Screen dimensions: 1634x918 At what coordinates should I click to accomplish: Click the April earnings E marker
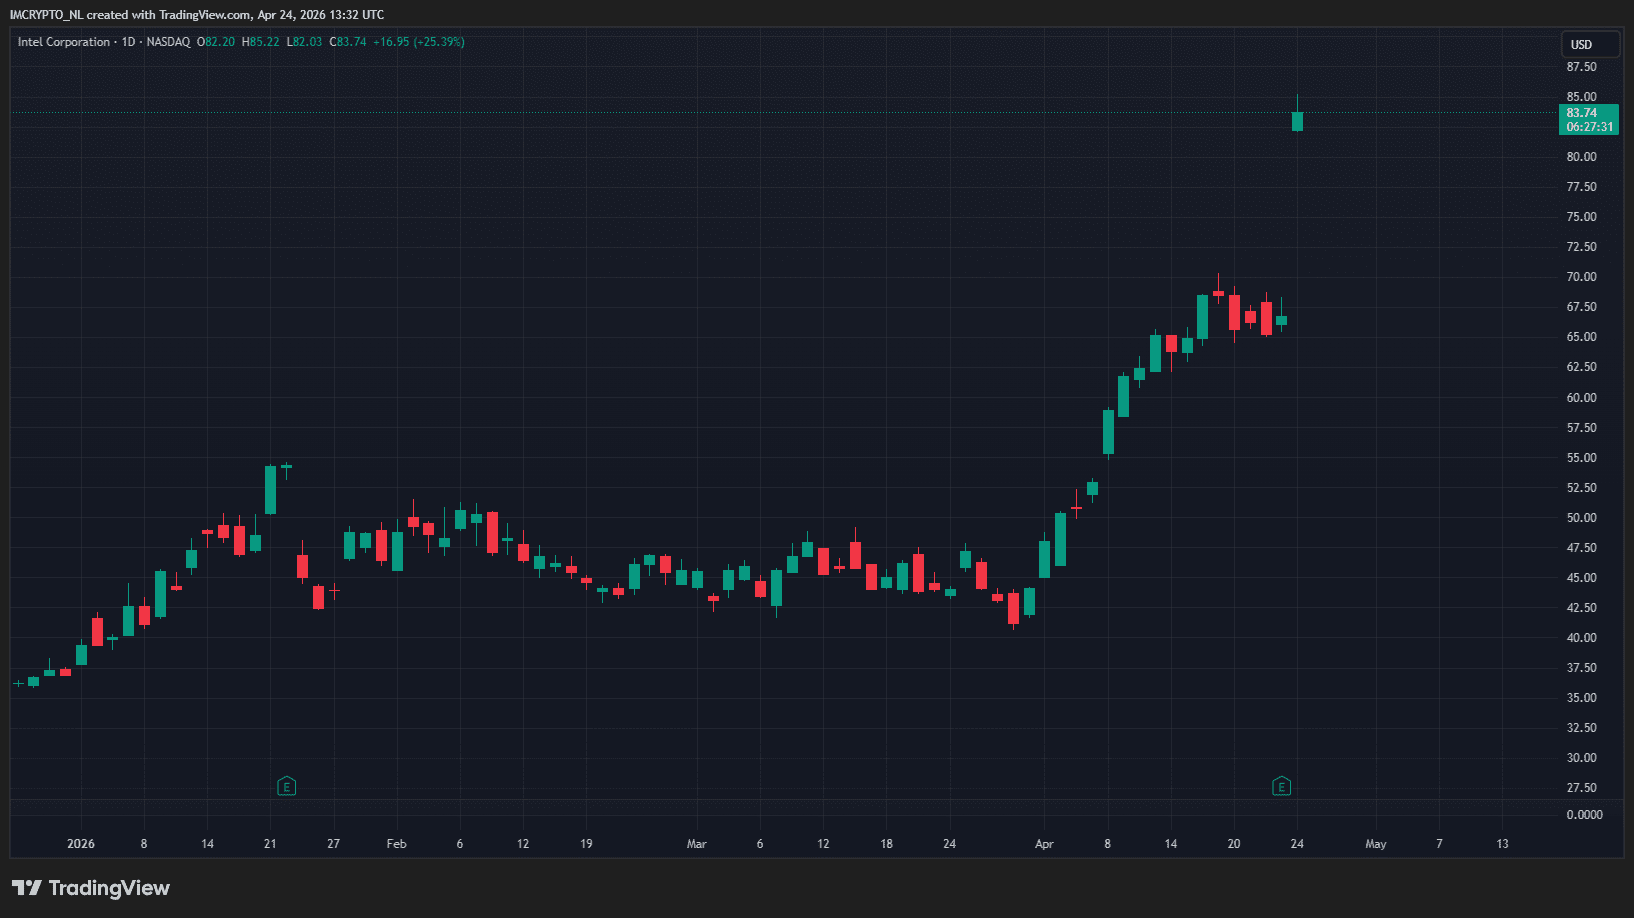(1281, 787)
